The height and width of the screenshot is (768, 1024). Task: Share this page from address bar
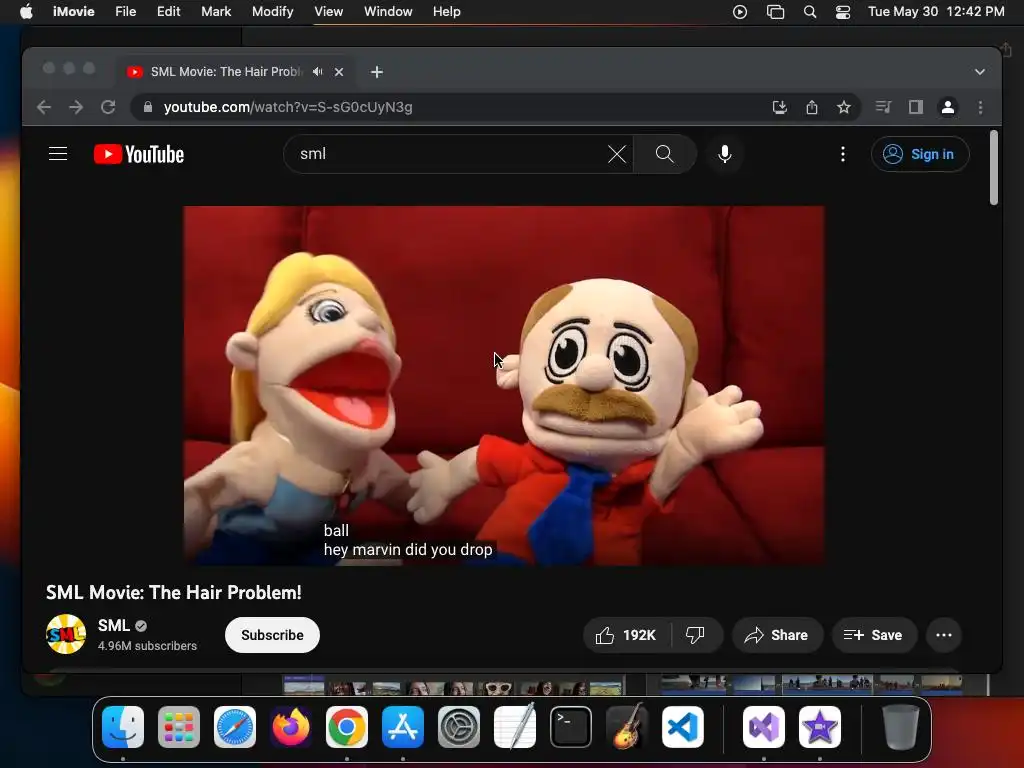coord(812,107)
